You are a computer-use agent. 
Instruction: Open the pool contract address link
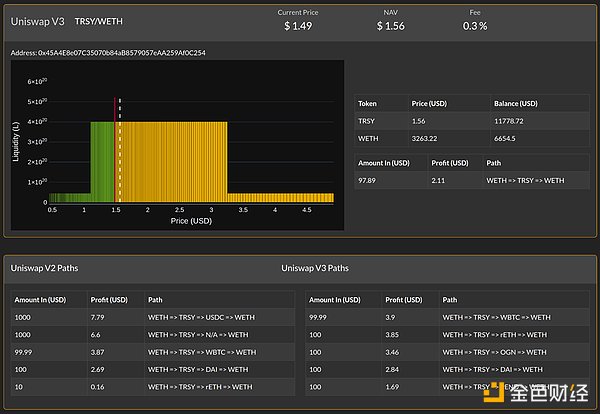[x=122, y=52]
